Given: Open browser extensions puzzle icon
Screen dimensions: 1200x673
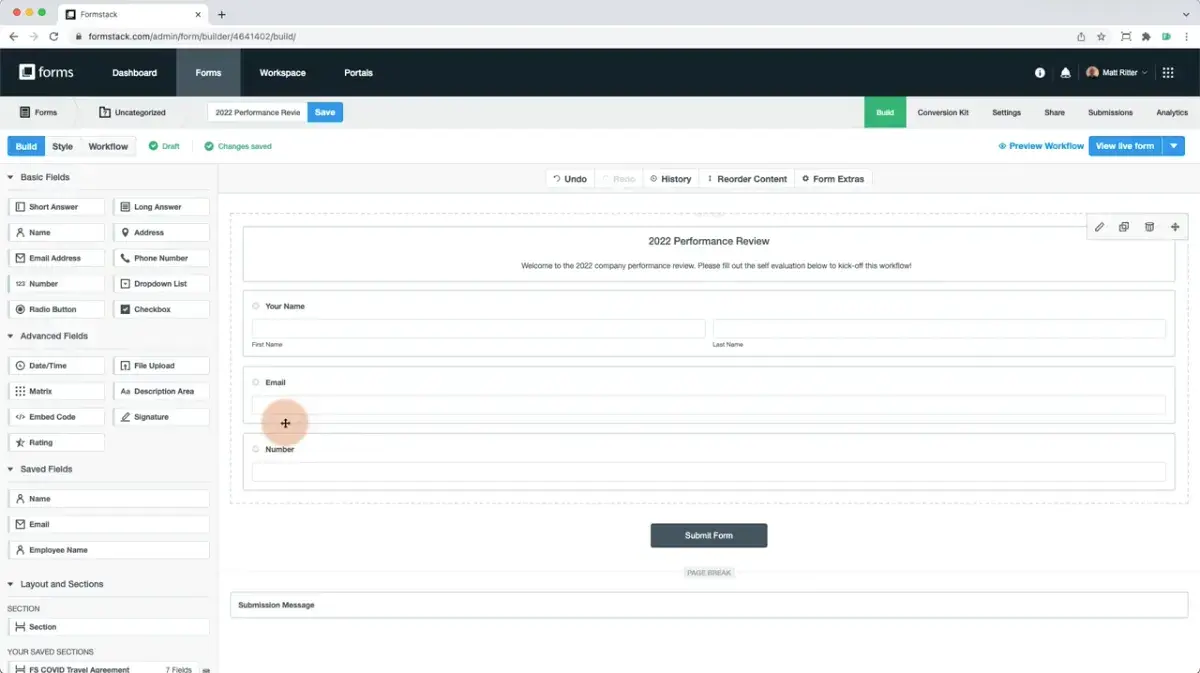Looking at the screenshot, I should click(x=1146, y=36).
